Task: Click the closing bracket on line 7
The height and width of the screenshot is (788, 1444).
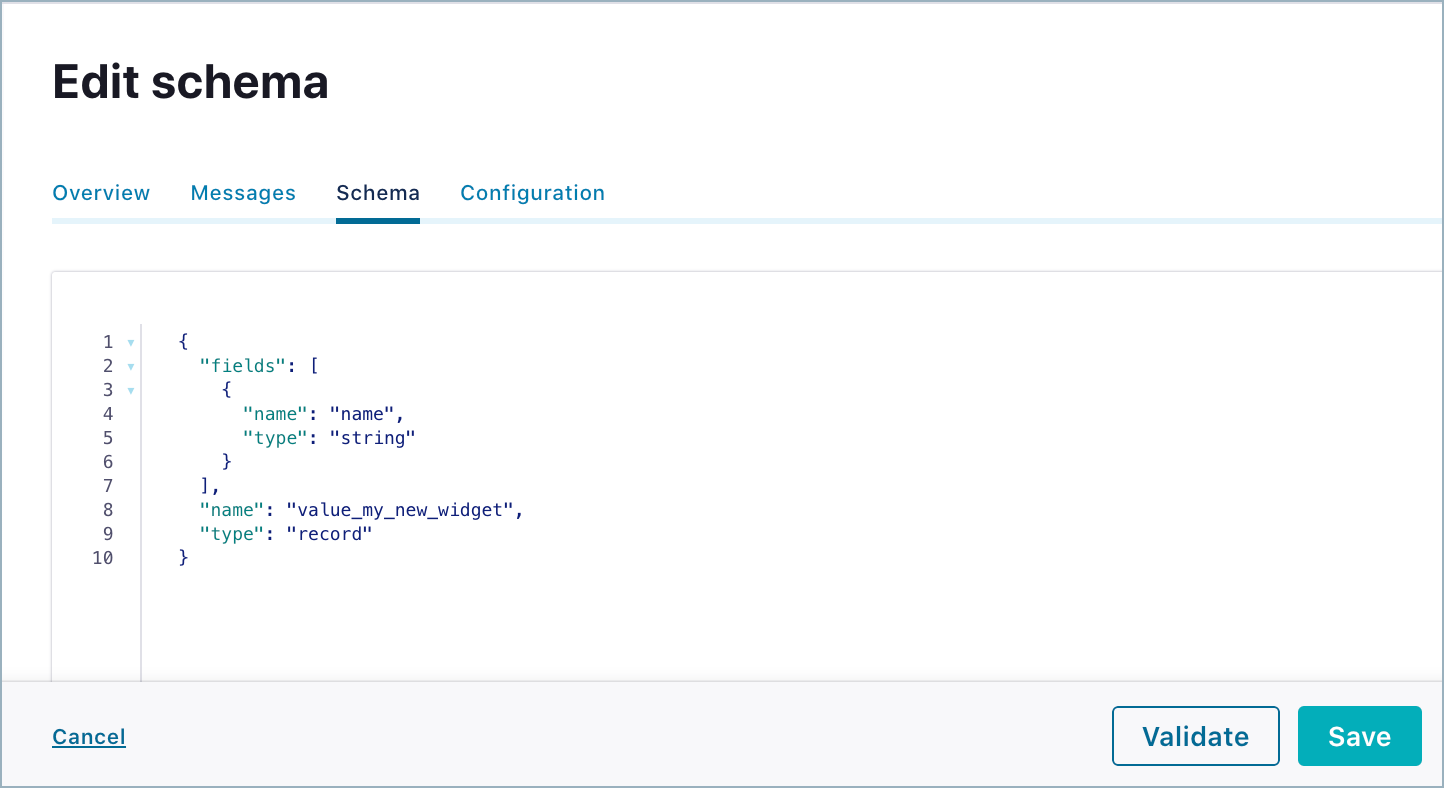Action: pyautogui.click(x=207, y=486)
